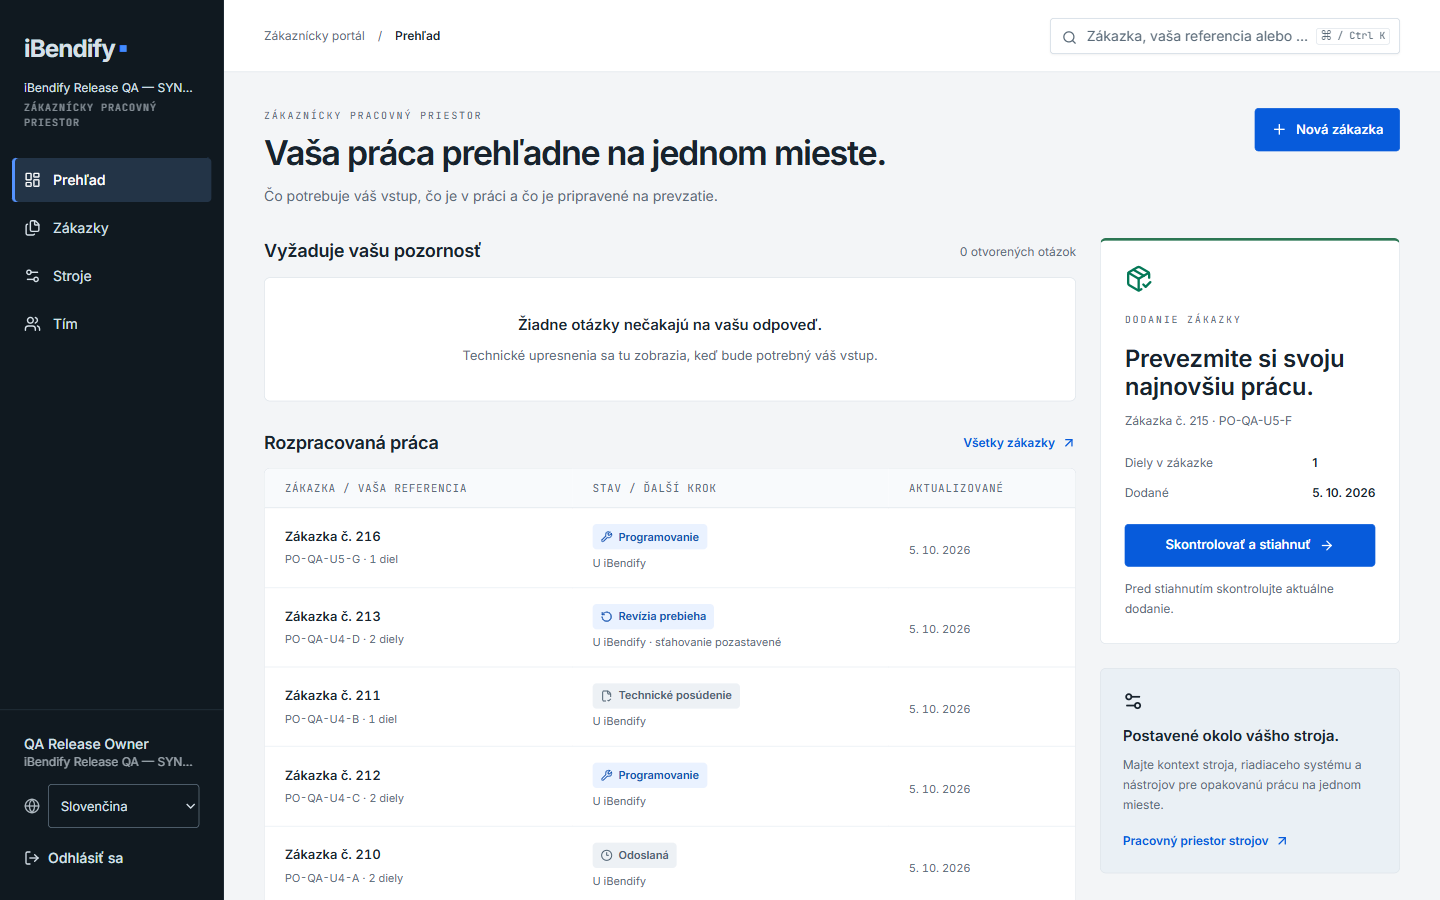
Task: Open the Stroje machines icon in the sidebar
Action: coord(33,276)
